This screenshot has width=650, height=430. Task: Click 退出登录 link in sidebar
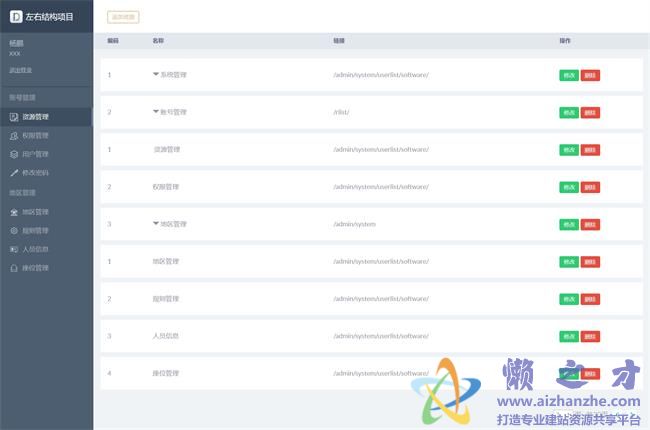pyautogui.click(x=21, y=70)
